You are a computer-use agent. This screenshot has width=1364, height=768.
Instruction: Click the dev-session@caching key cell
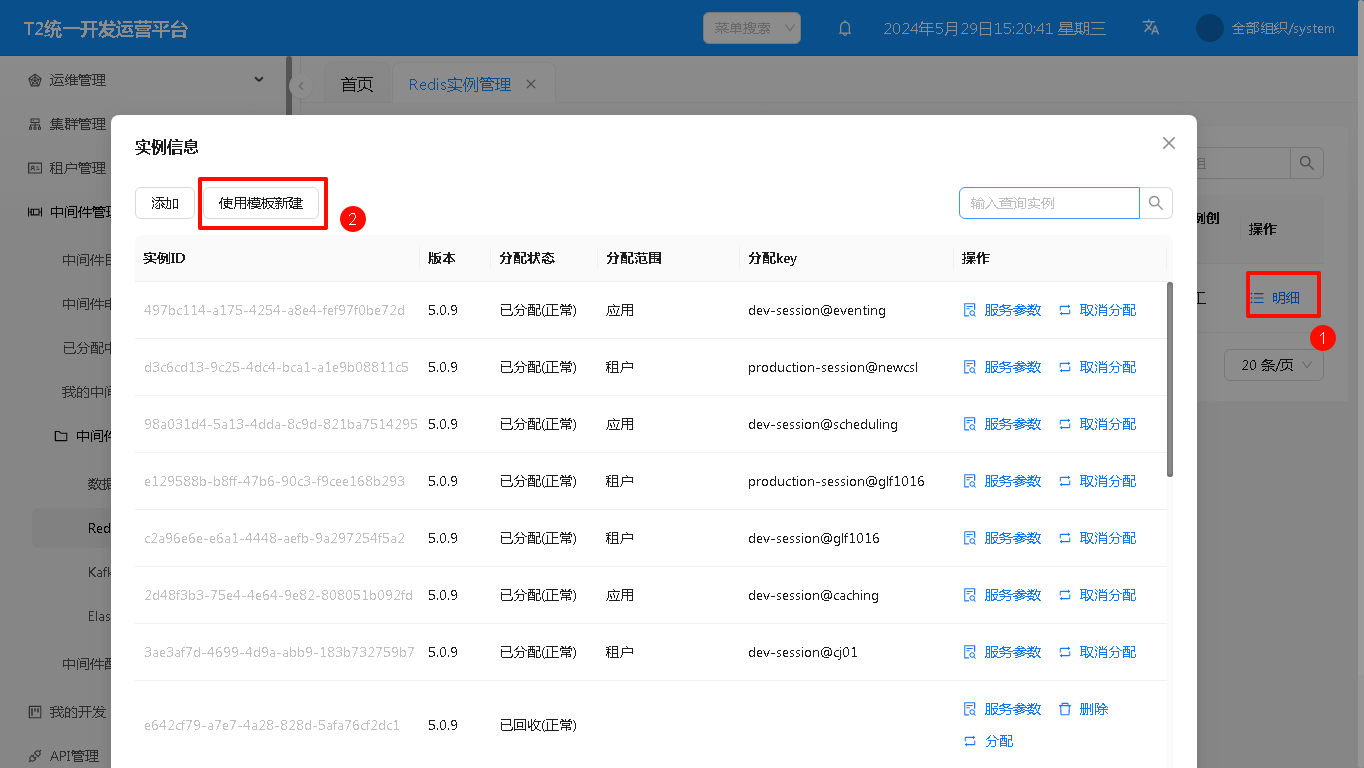813,595
